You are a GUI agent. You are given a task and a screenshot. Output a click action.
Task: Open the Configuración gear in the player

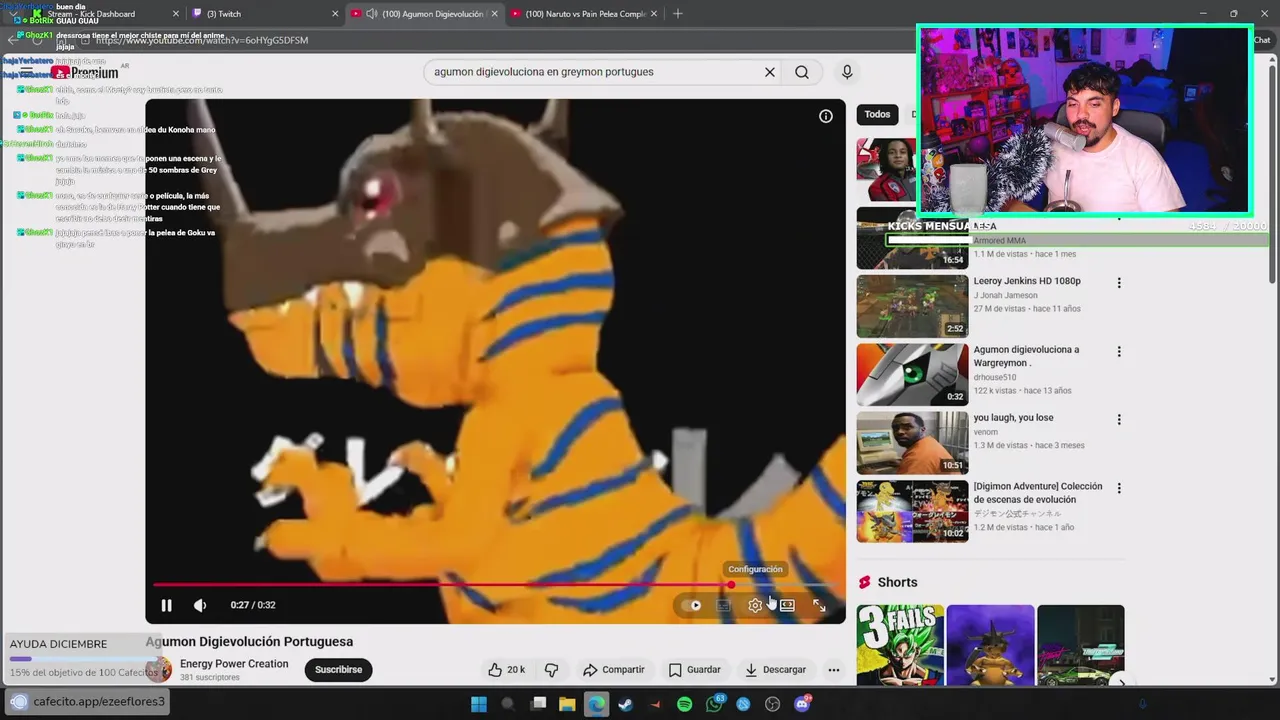755,605
